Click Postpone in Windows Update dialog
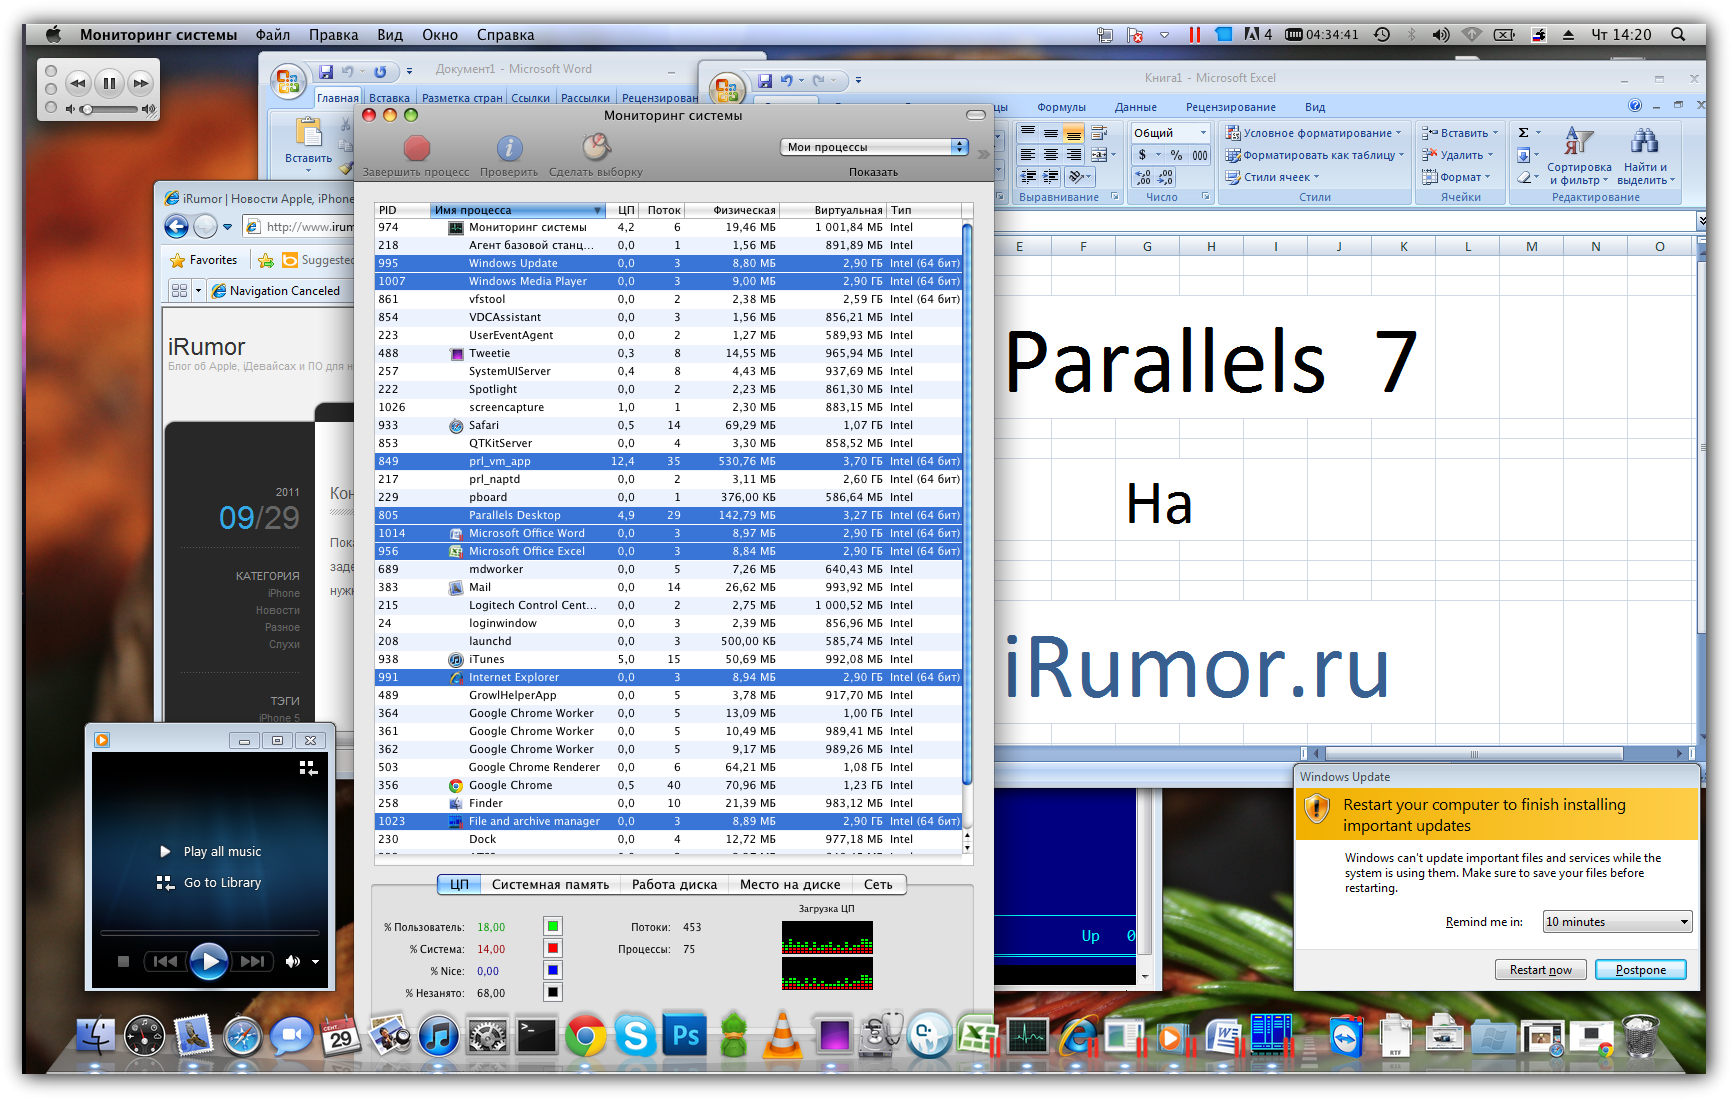This screenshot has width=1732, height=1100. (1640, 970)
